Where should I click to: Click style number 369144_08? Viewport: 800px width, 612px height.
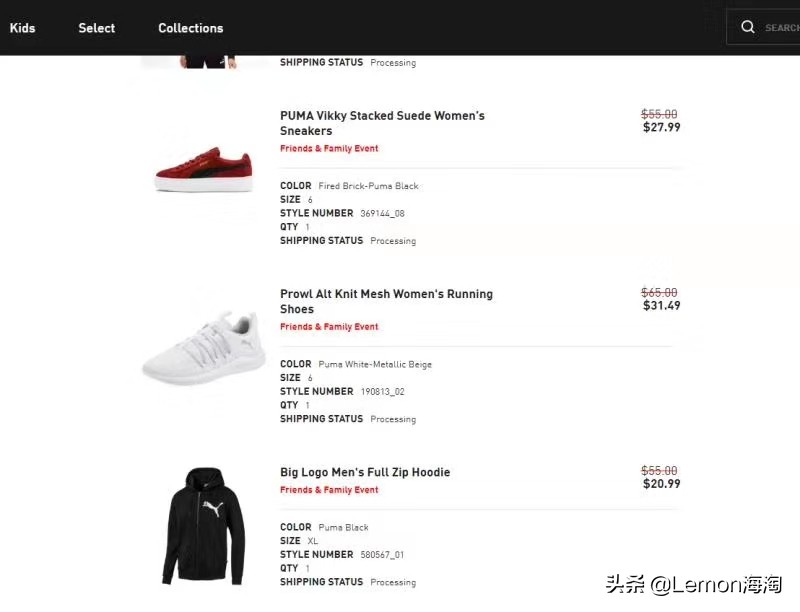click(x=382, y=213)
